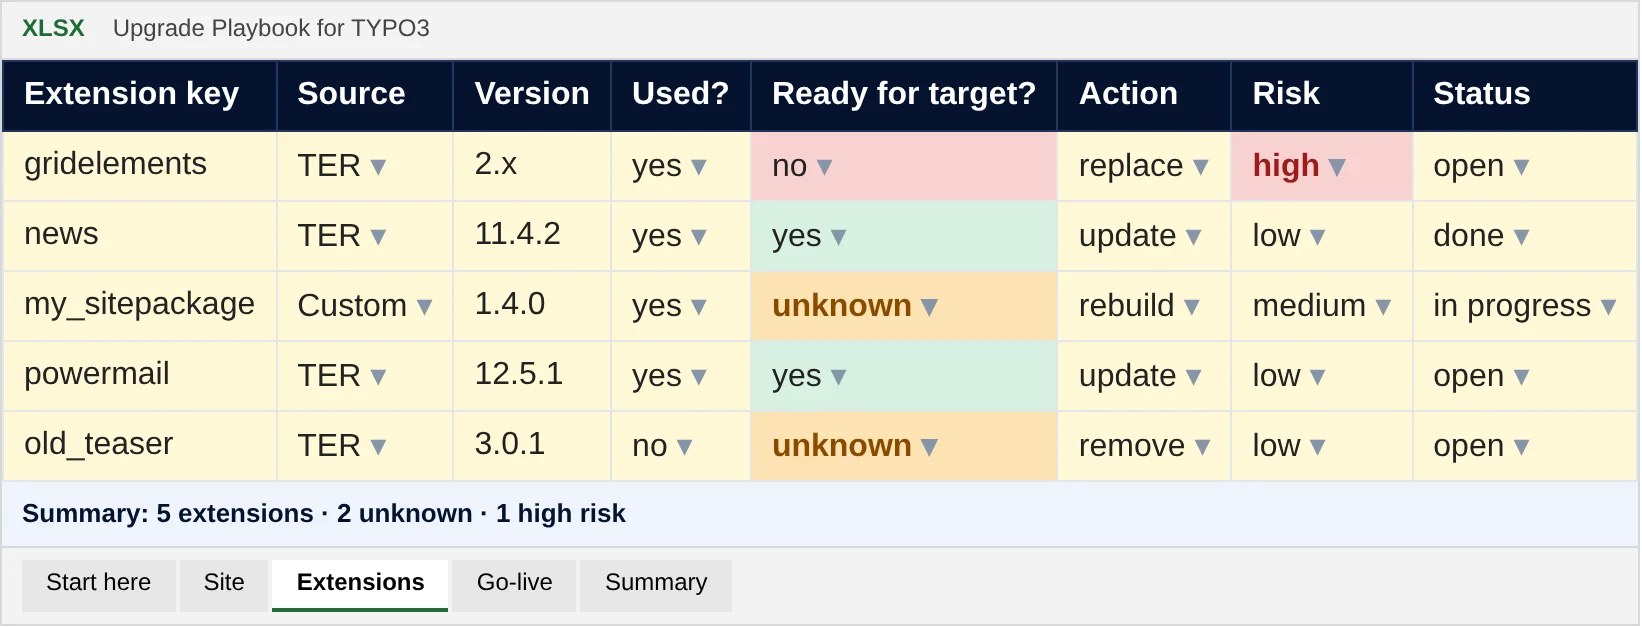Open the medium risk dropdown arrow

click(x=1383, y=307)
